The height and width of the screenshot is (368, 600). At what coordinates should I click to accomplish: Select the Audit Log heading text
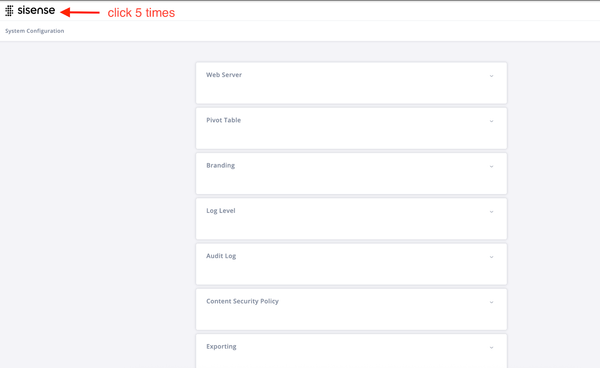(x=221, y=256)
